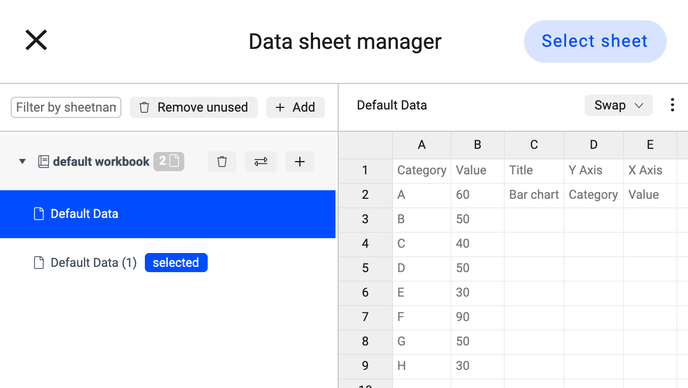Select column D header
This screenshot has width=688, height=388.
593,145
